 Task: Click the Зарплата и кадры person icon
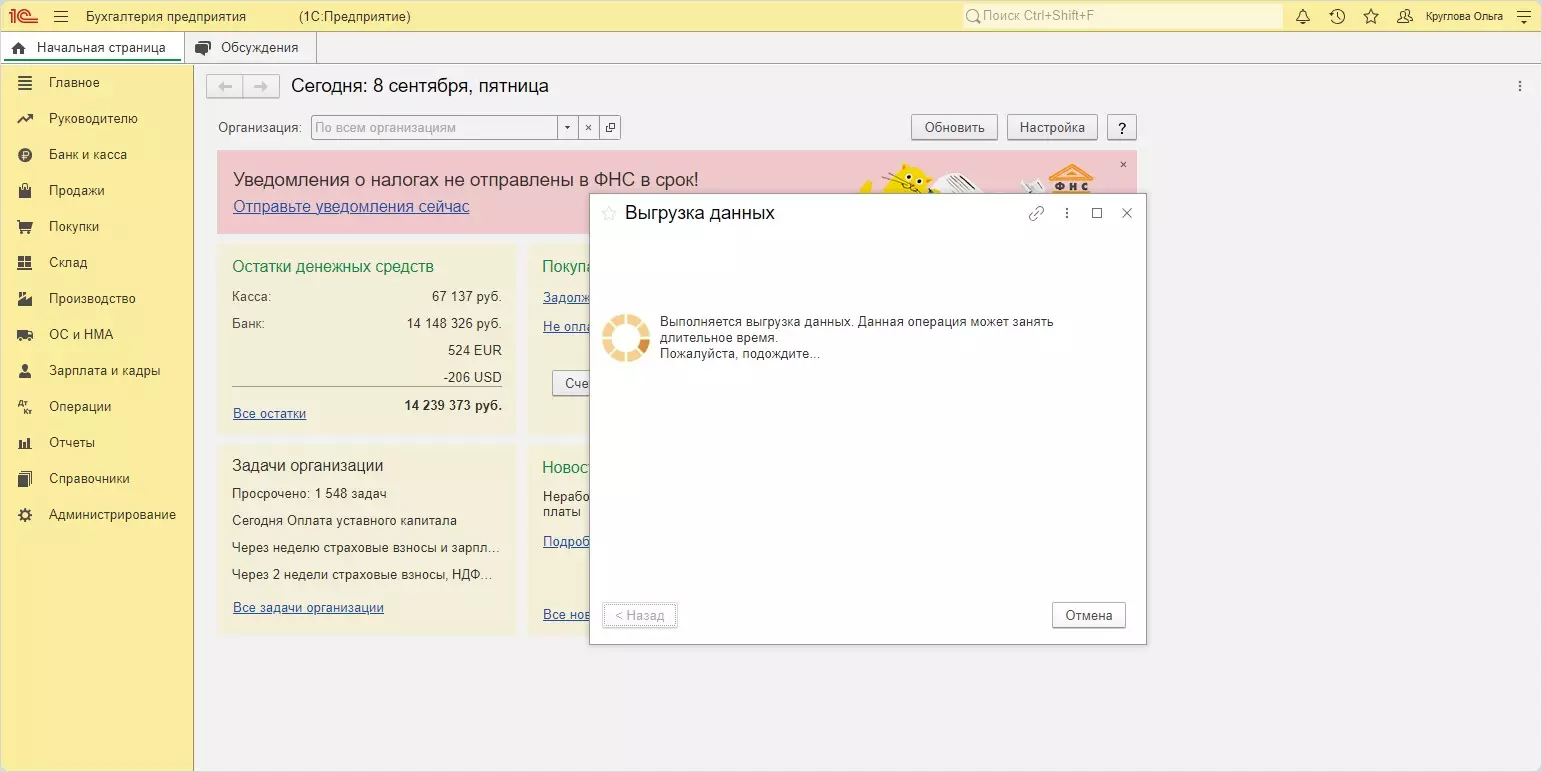pyautogui.click(x=26, y=371)
